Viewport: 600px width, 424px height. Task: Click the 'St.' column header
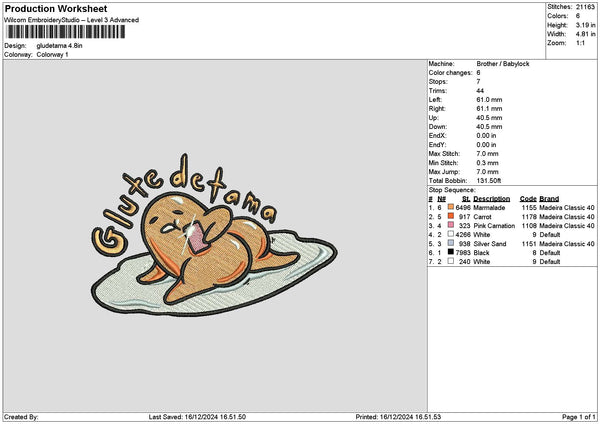point(466,199)
